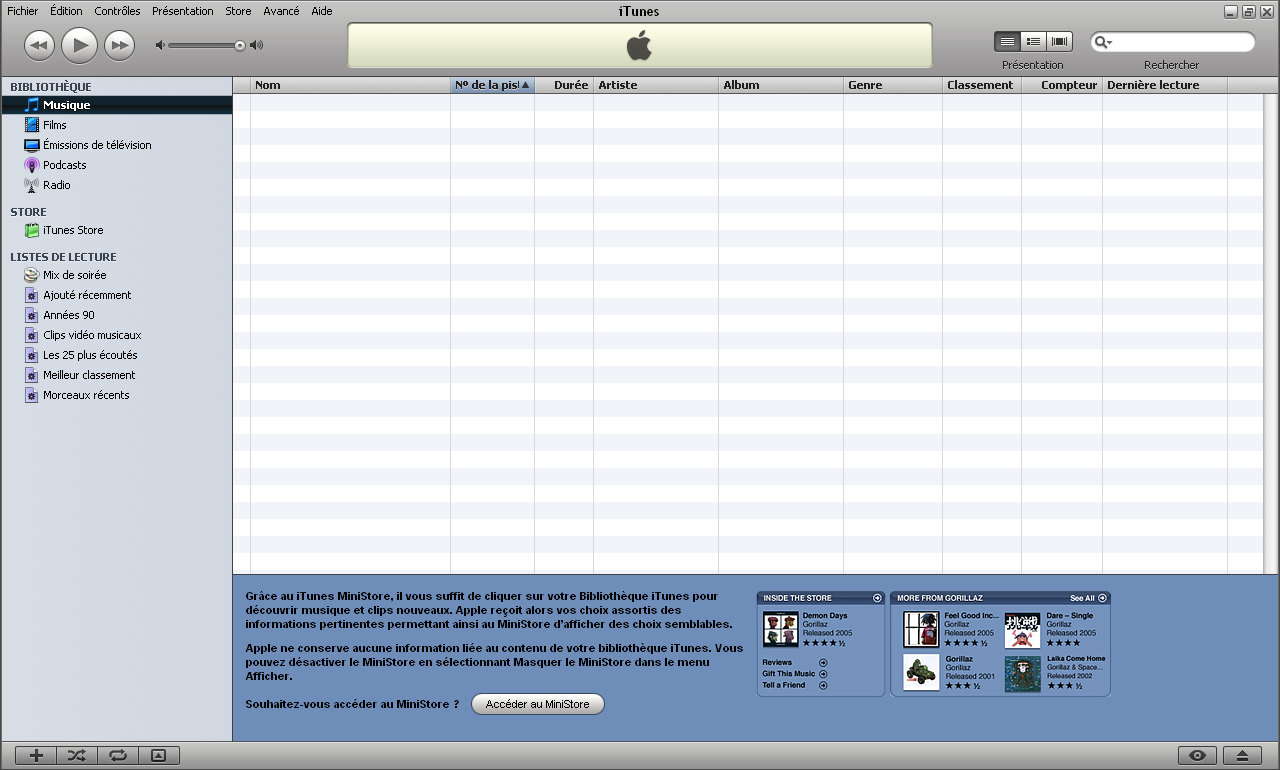This screenshot has height=770, width=1280.
Task: Select Films in the library
Action: pyautogui.click(x=117, y=125)
